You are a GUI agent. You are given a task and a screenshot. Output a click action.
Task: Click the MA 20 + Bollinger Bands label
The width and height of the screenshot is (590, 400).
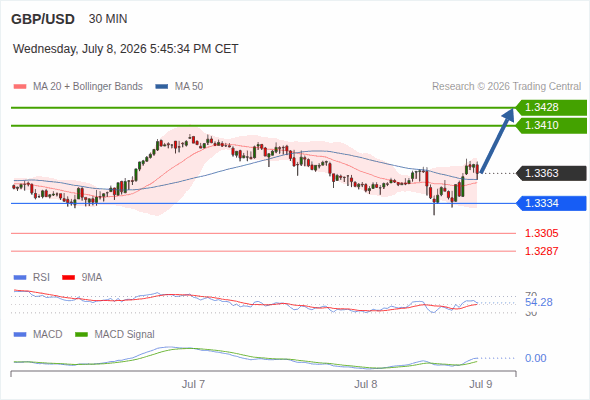[88, 87]
